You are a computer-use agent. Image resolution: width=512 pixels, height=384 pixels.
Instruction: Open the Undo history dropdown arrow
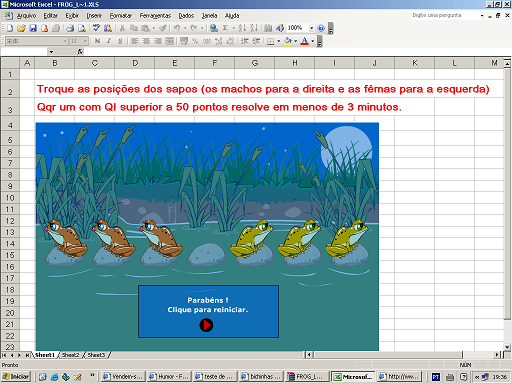pos(185,28)
